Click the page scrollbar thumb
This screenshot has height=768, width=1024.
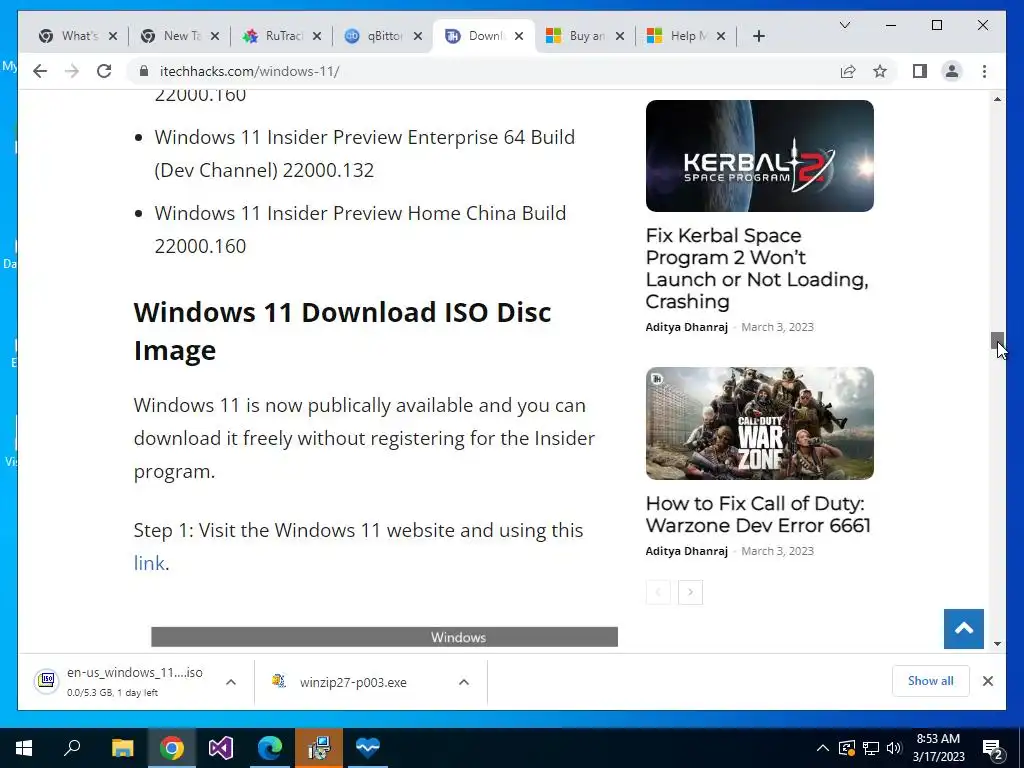(x=997, y=341)
